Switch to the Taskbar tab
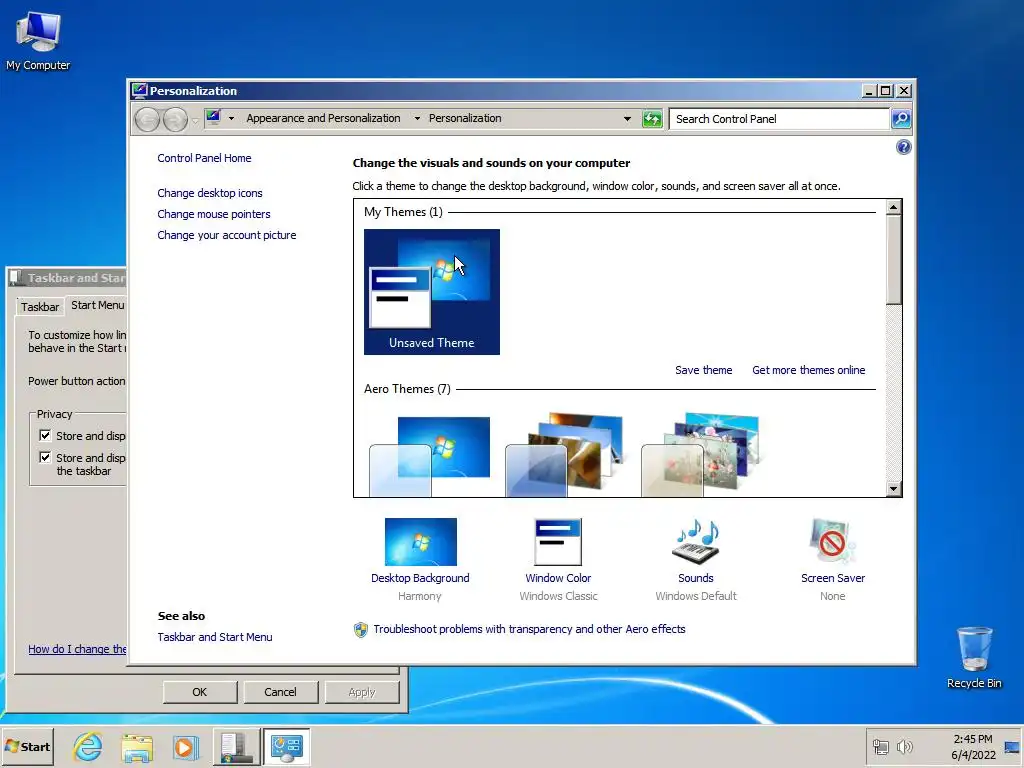 40,306
